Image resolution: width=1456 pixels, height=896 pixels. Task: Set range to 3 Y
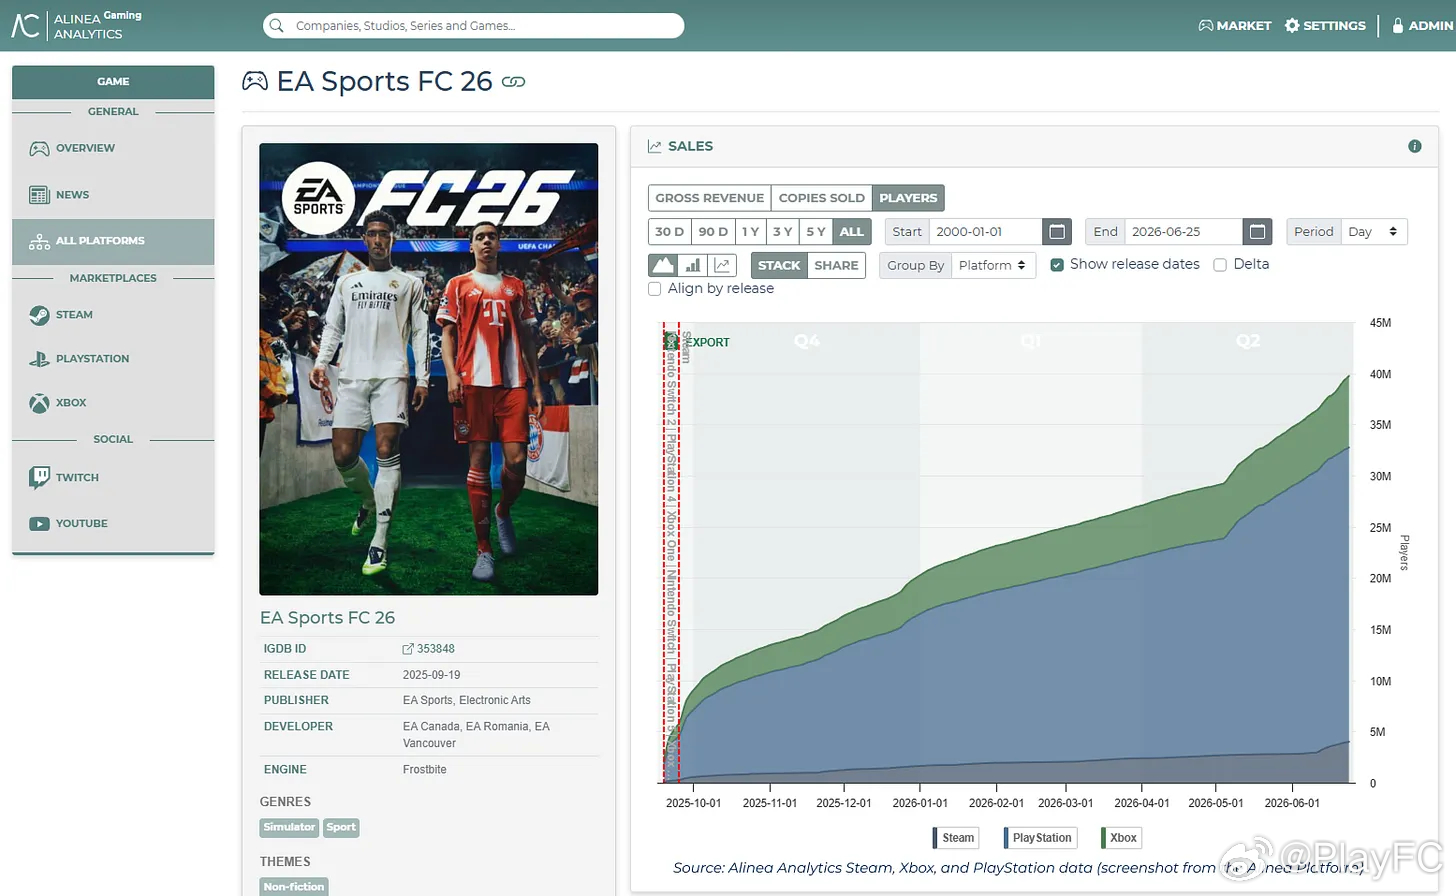click(x=782, y=232)
